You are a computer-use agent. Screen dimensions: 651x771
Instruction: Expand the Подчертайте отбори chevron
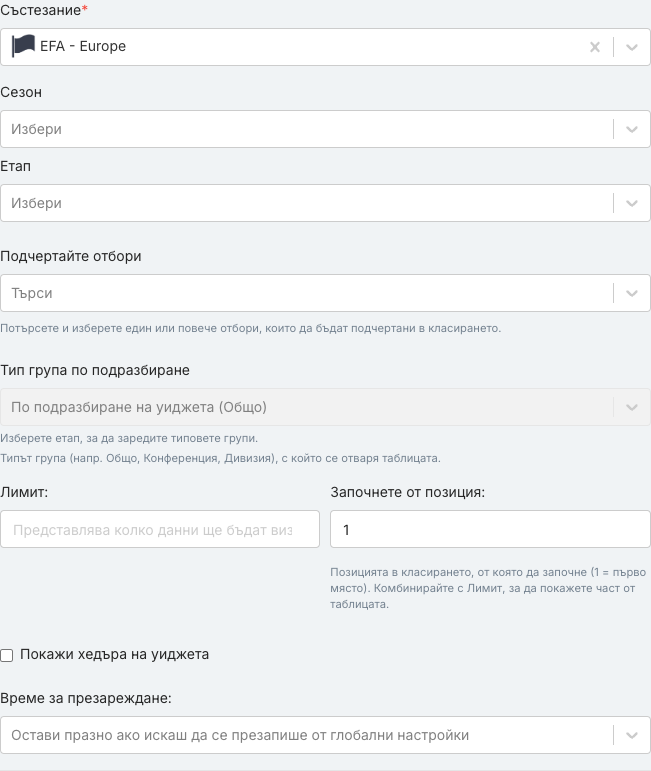pyautogui.click(x=632, y=294)
